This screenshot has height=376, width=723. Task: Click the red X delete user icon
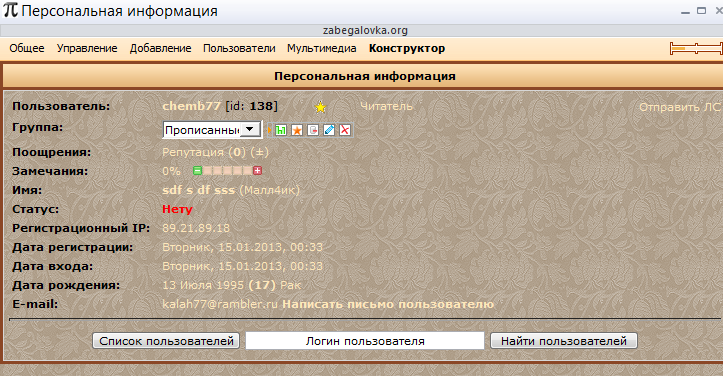click(x=344, y=130)
